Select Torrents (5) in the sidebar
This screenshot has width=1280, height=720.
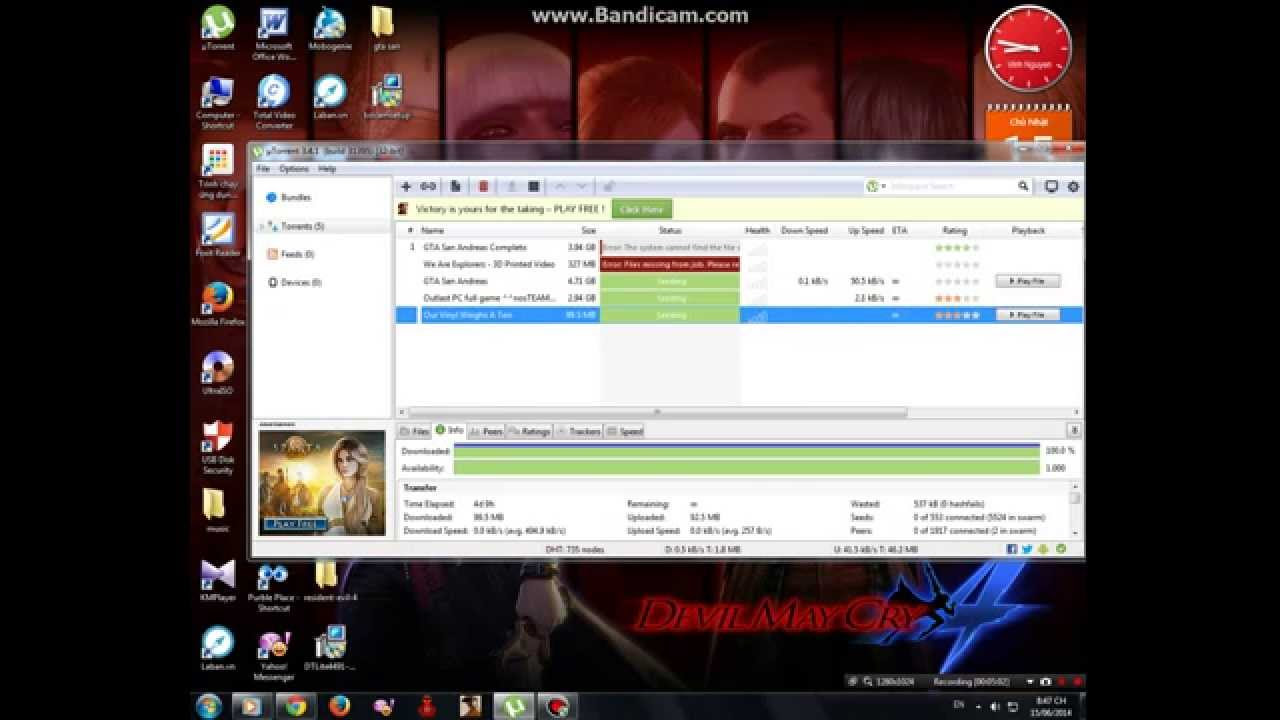302,226
